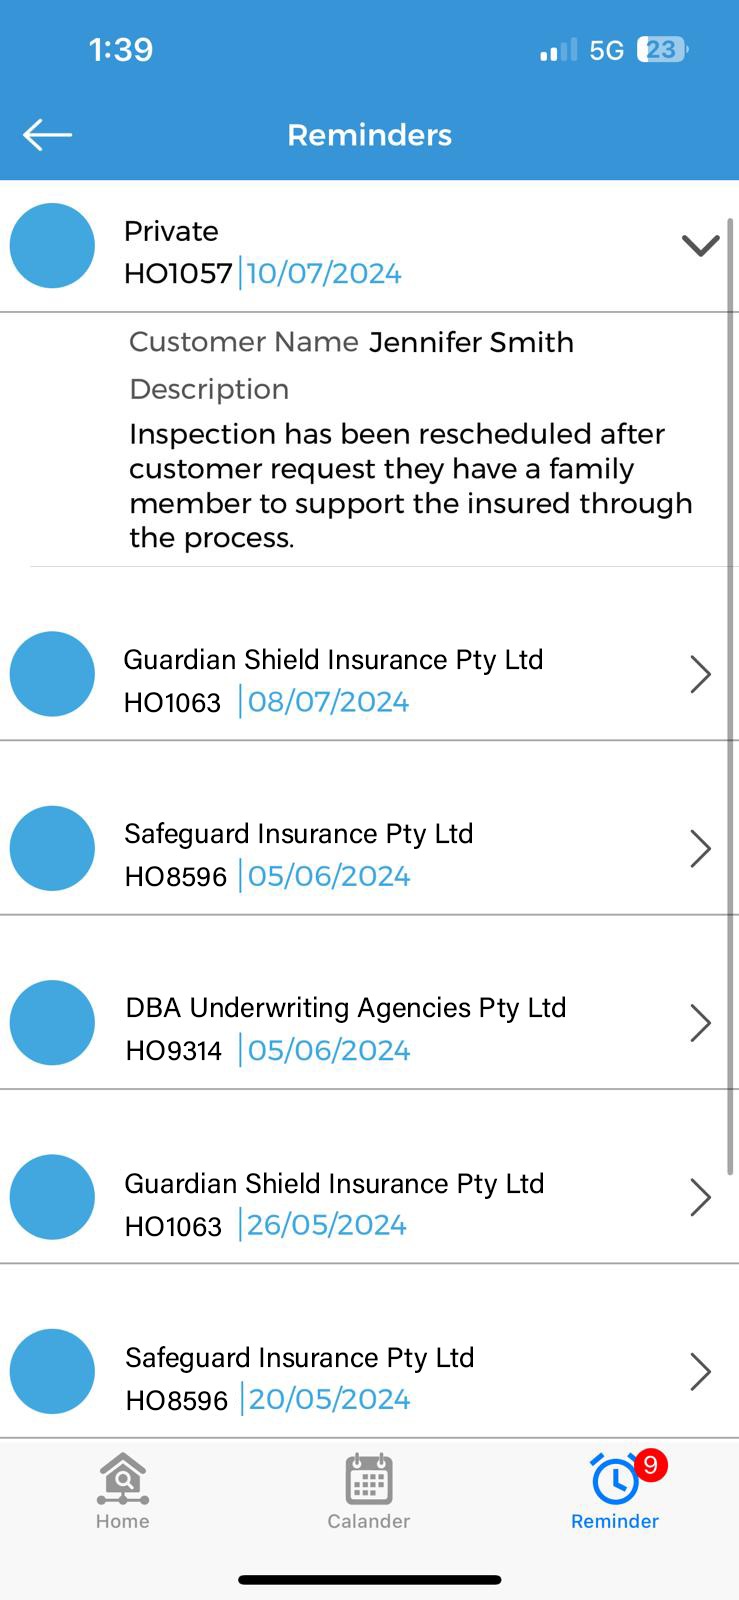Tap the avatar circle for DBA Underwriting

tap(52, 1023)
